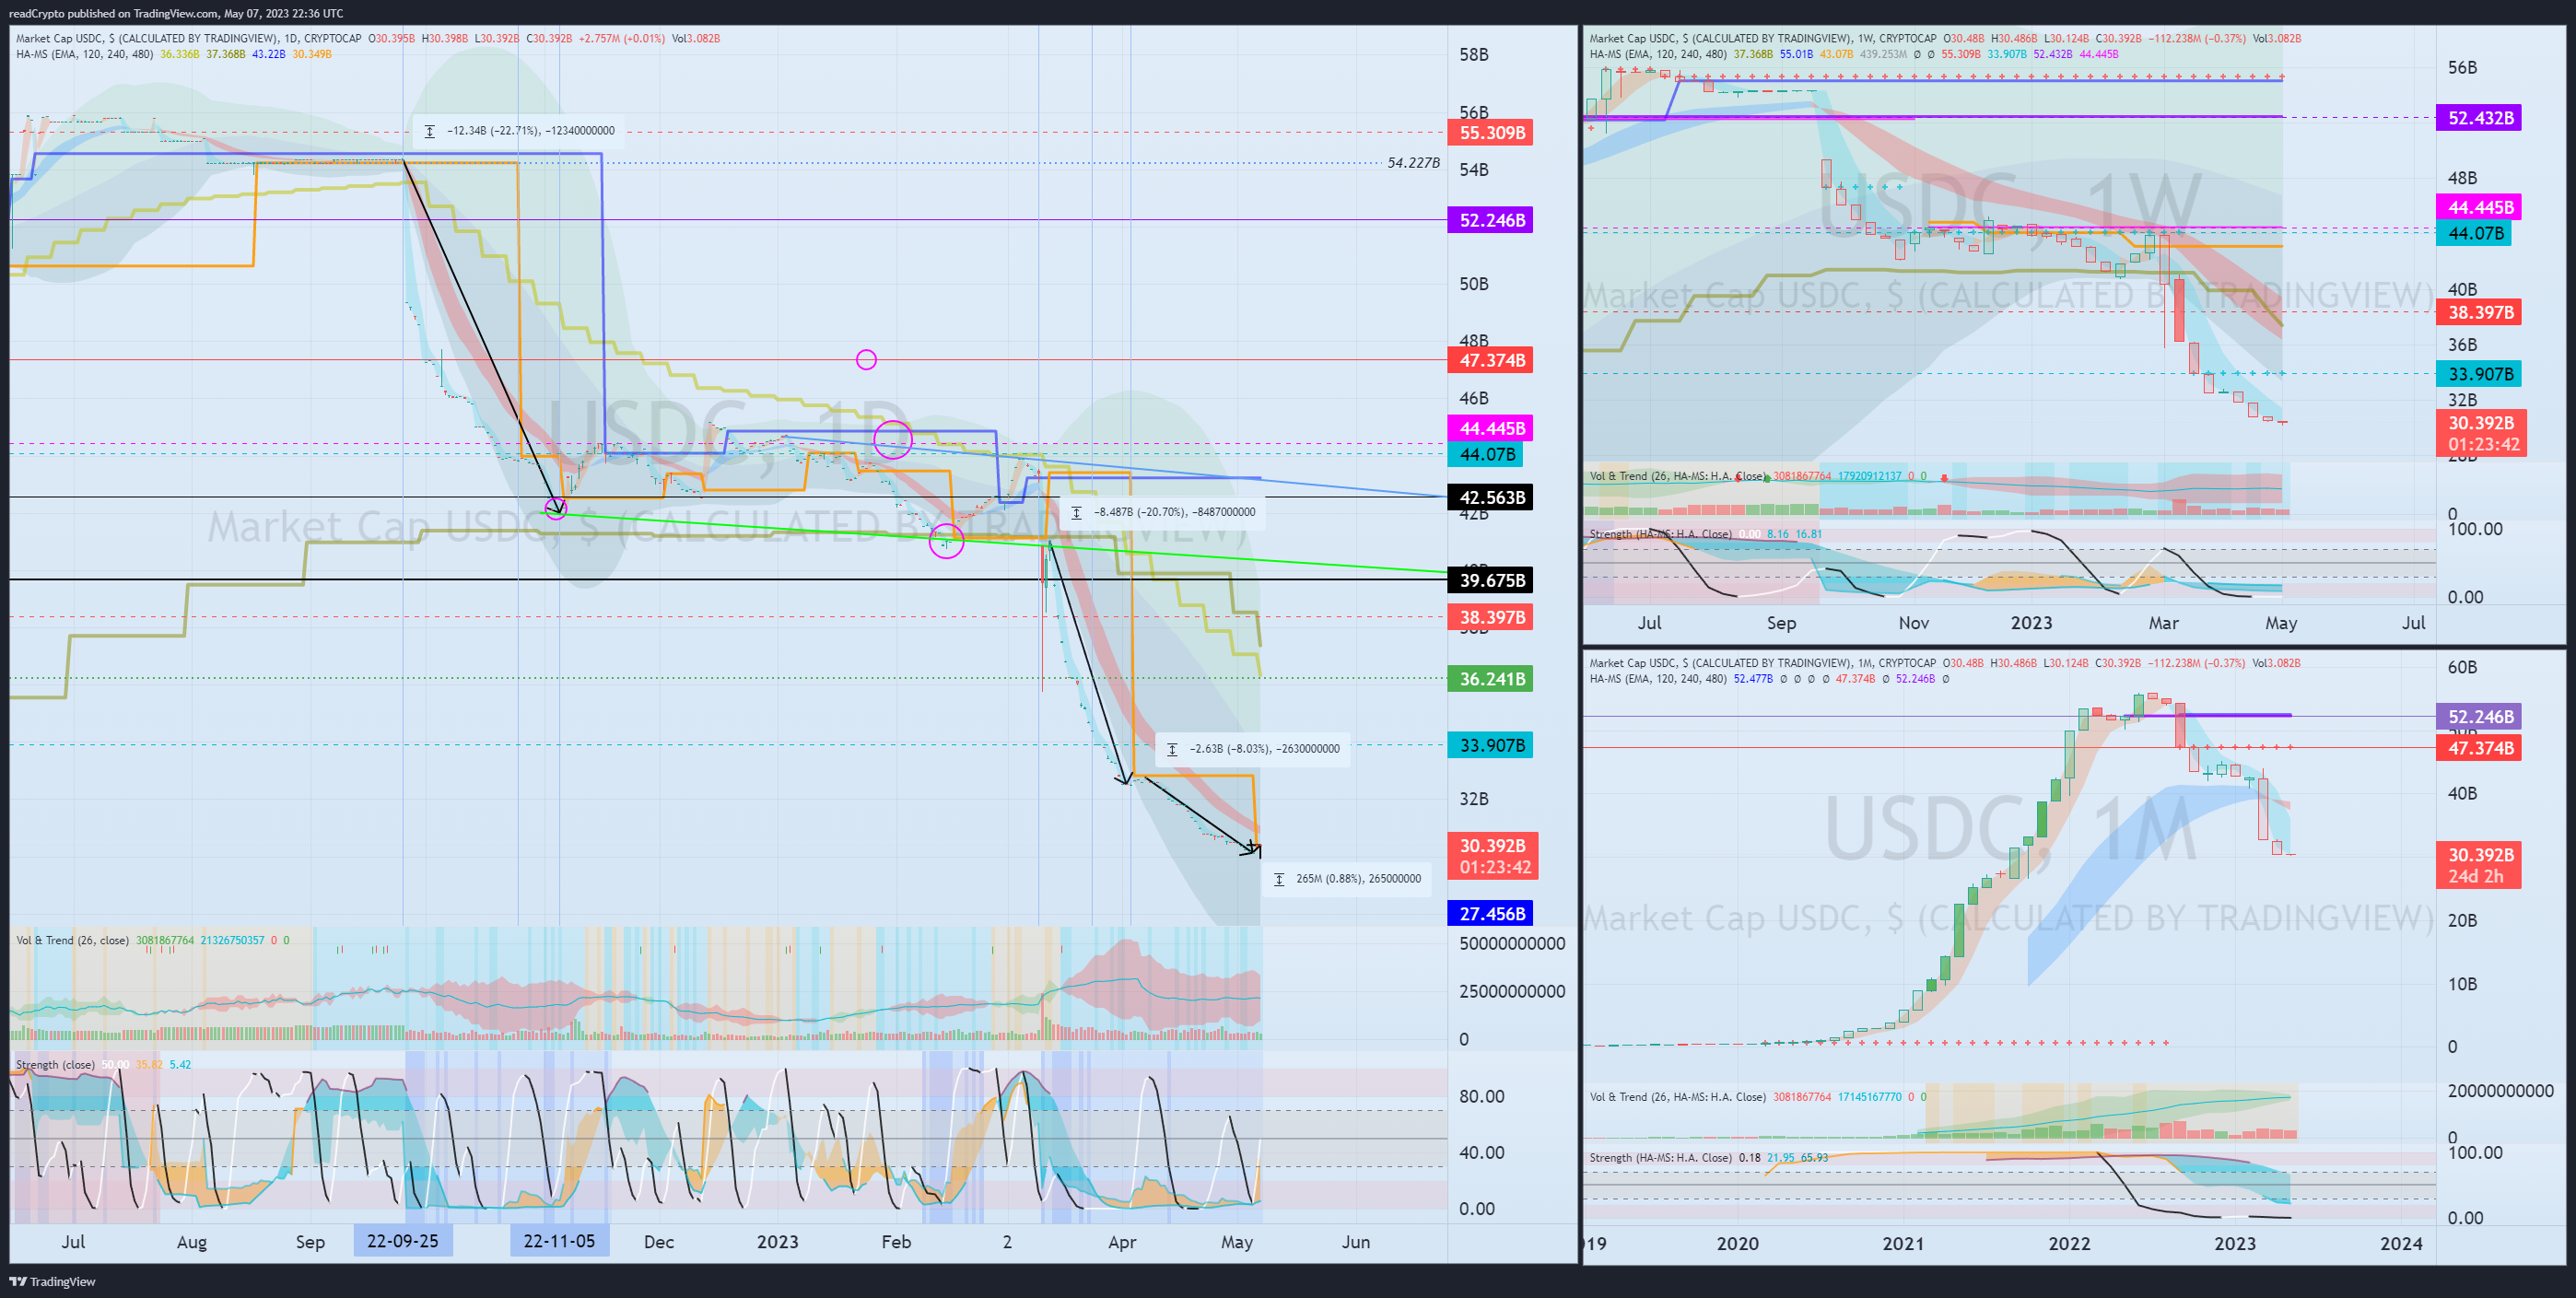This screenshot has width=2576, height=1298.
Task: Click the 2021 label on 1M time axis
Action: (x=1903, y=1243)
